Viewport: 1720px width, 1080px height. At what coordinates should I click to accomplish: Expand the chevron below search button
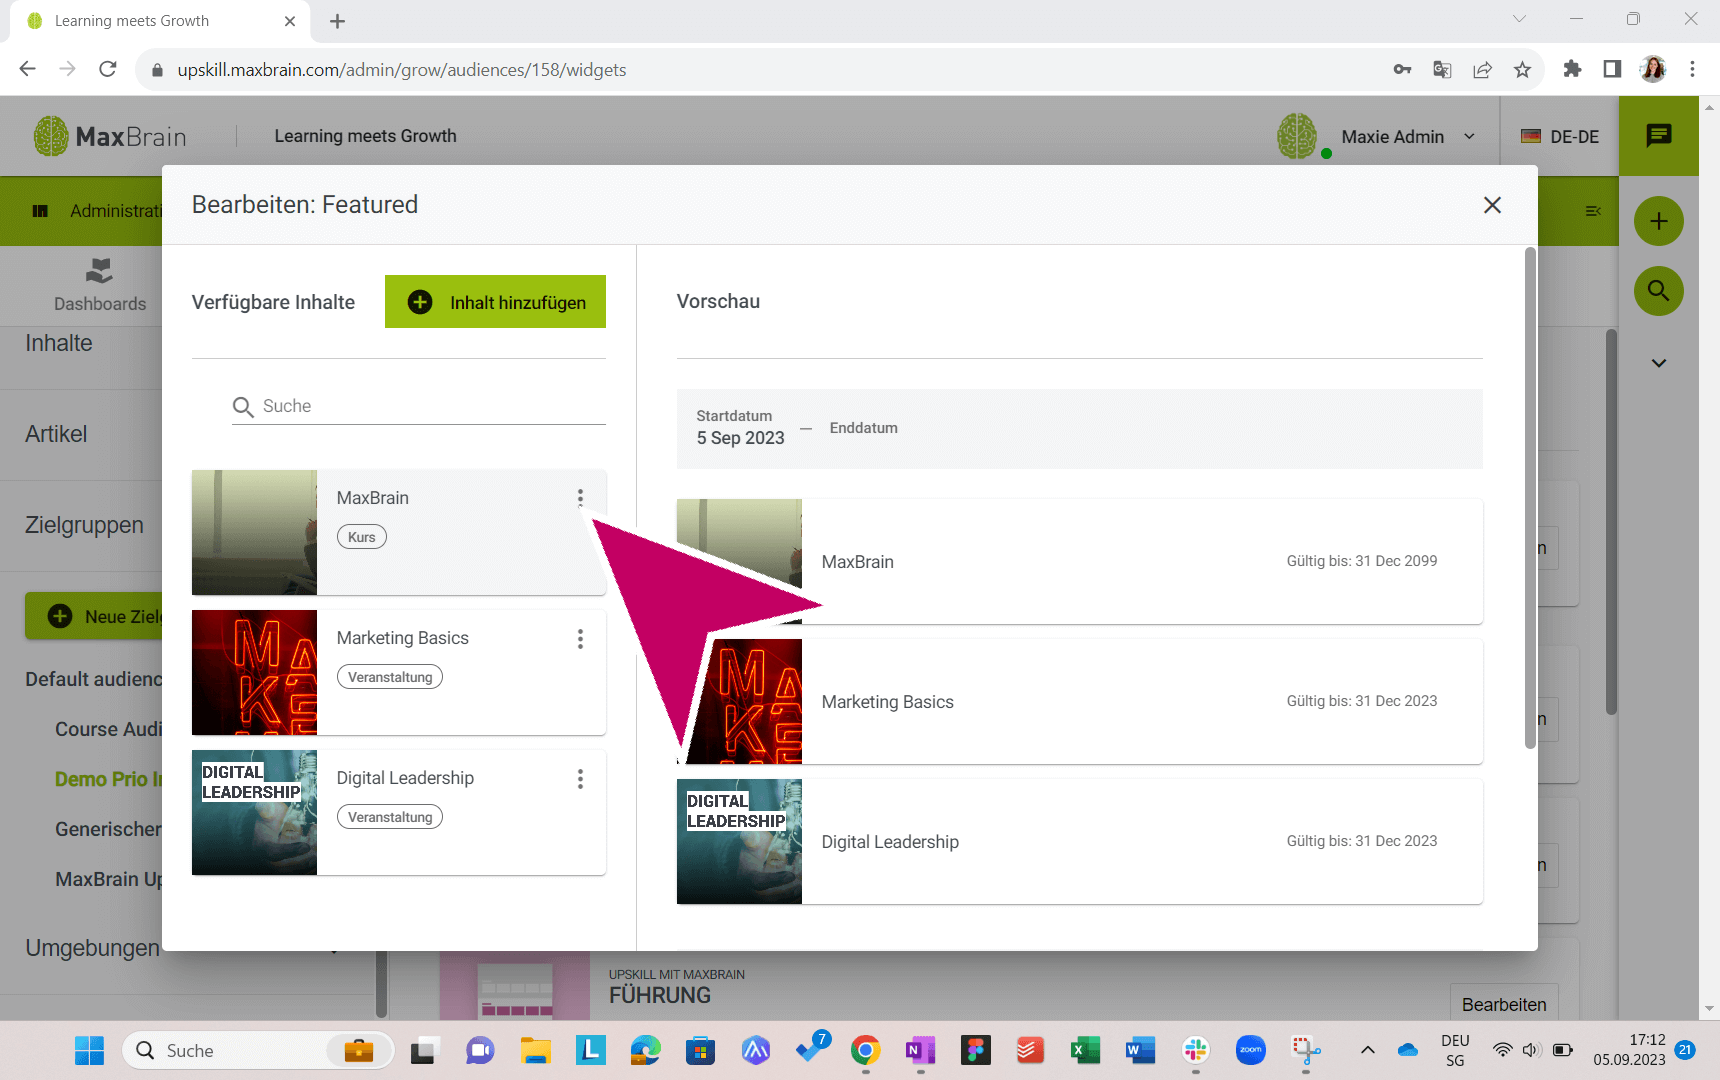click(x=1659, y=363)
